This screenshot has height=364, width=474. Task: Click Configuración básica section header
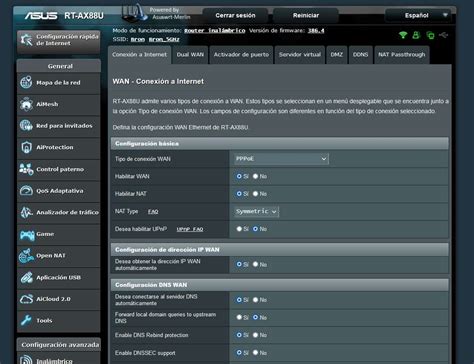(280, 143)
